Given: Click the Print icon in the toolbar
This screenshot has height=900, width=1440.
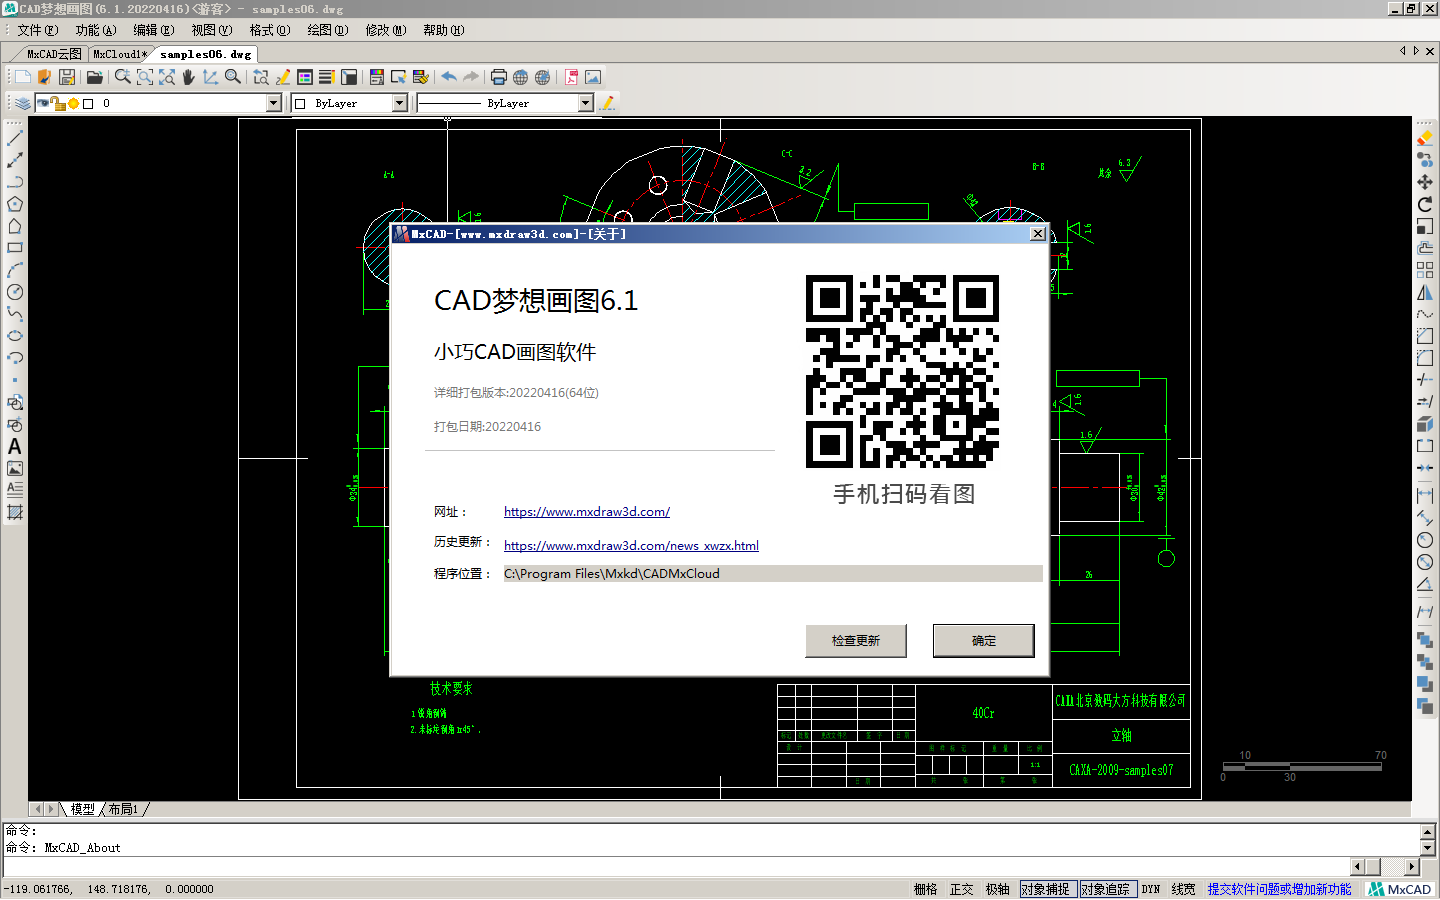Looking at the screenshot, I should click(x=498, y=76).
